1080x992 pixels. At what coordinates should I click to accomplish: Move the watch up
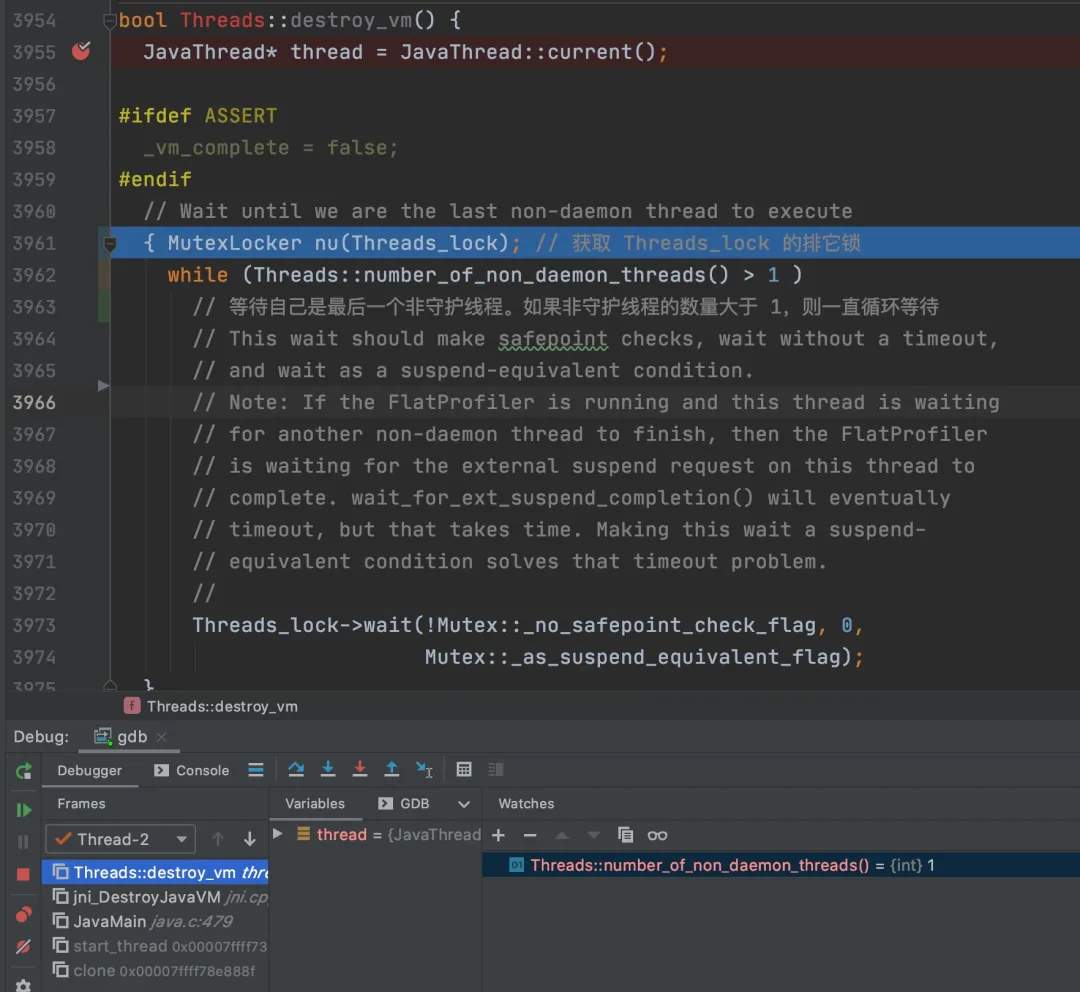click(562, 836)
